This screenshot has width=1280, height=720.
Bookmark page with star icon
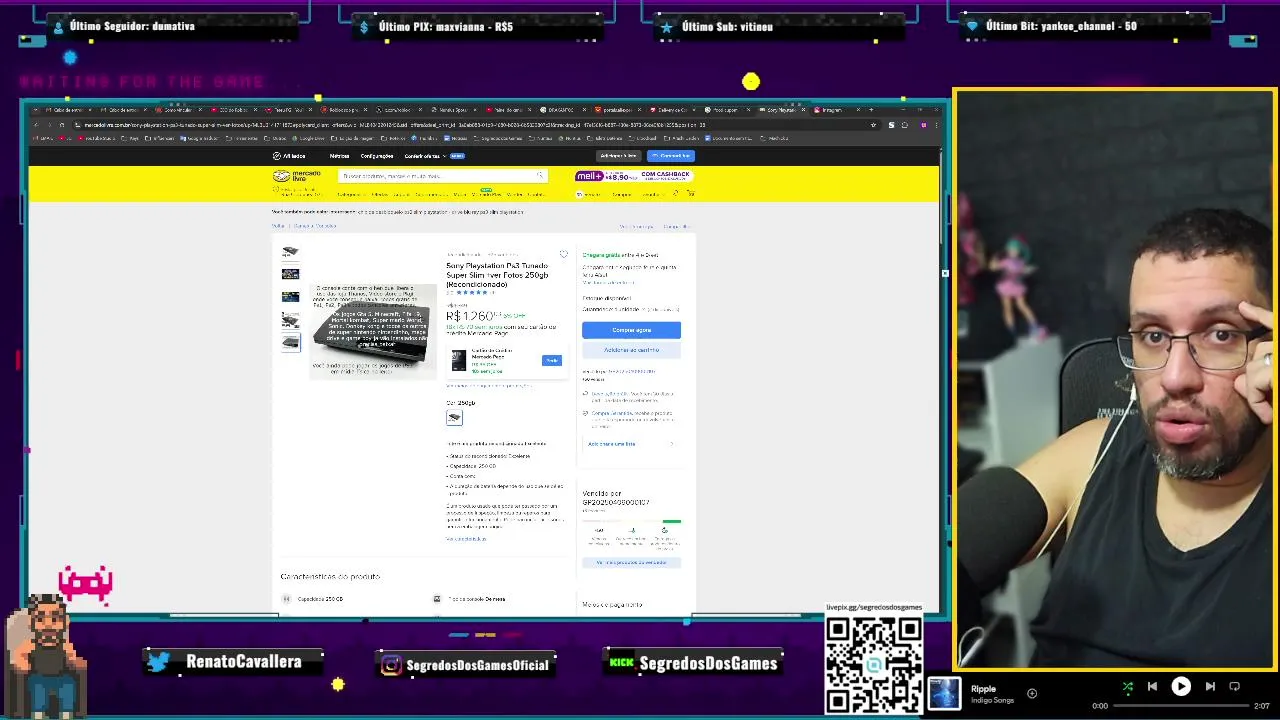pos(874,125)
